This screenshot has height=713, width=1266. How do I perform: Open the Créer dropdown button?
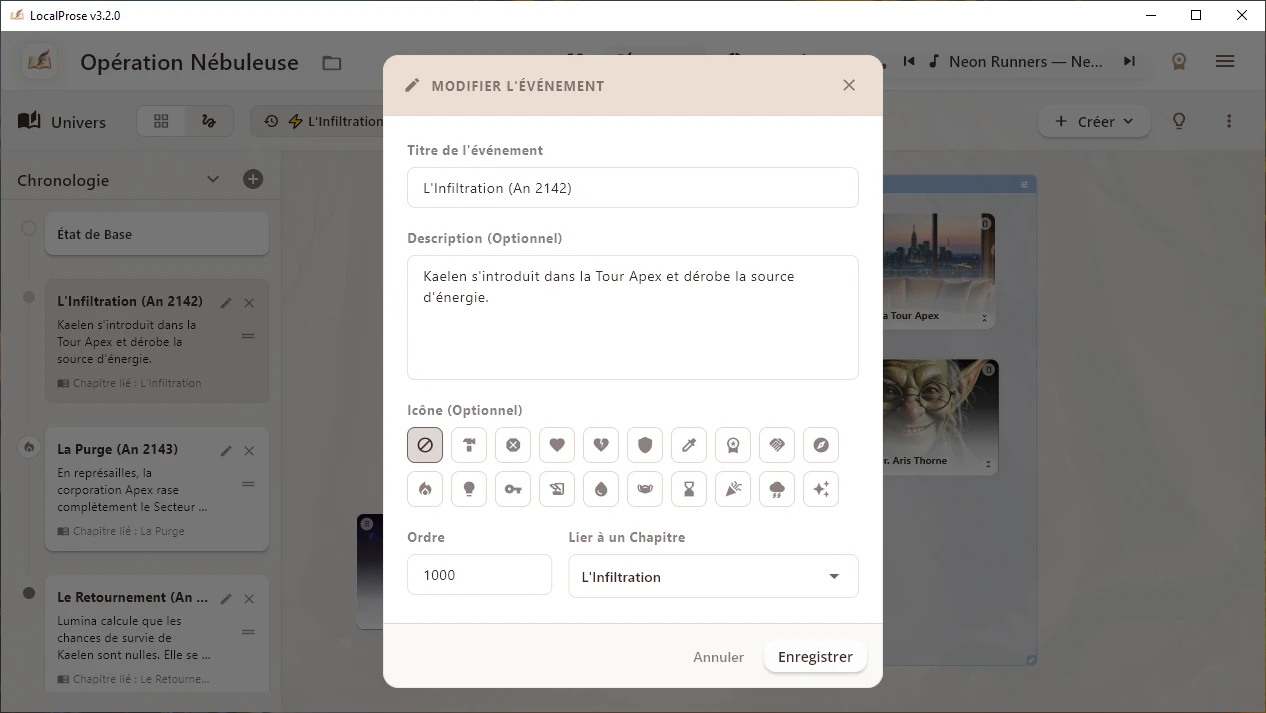coord(1095,121)
